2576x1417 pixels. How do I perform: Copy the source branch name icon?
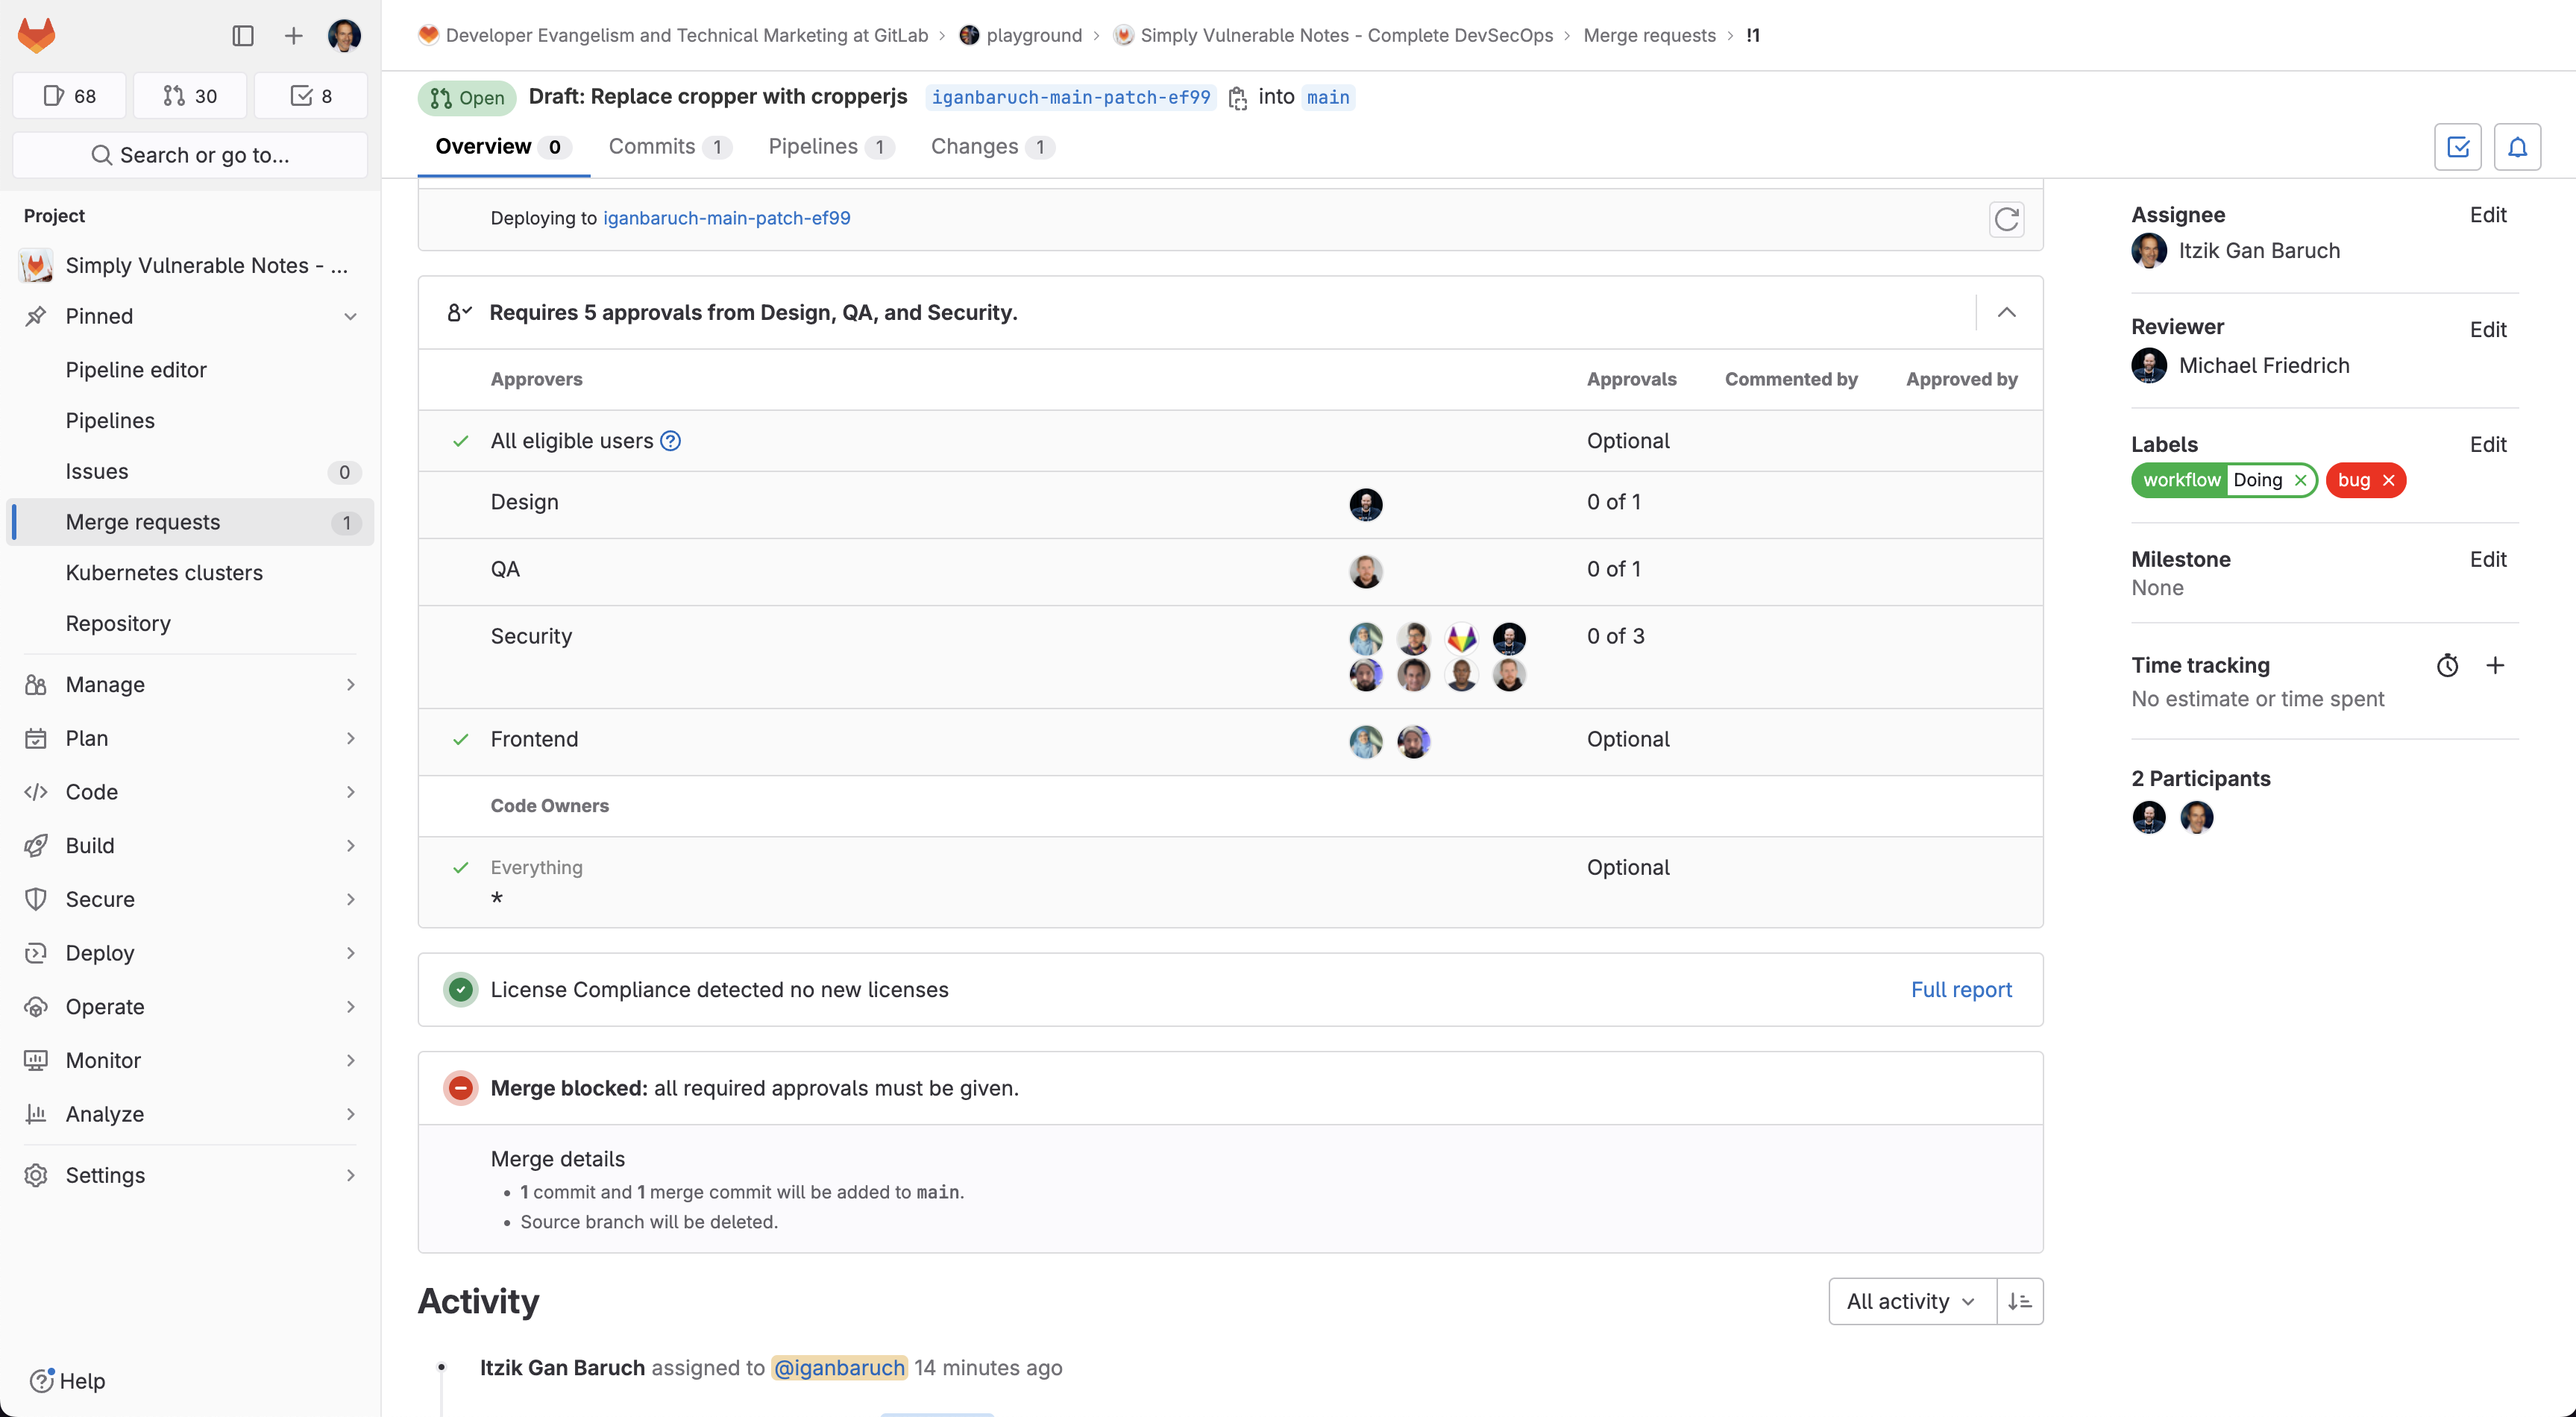pyautogui.click(x=1238, y=98)
